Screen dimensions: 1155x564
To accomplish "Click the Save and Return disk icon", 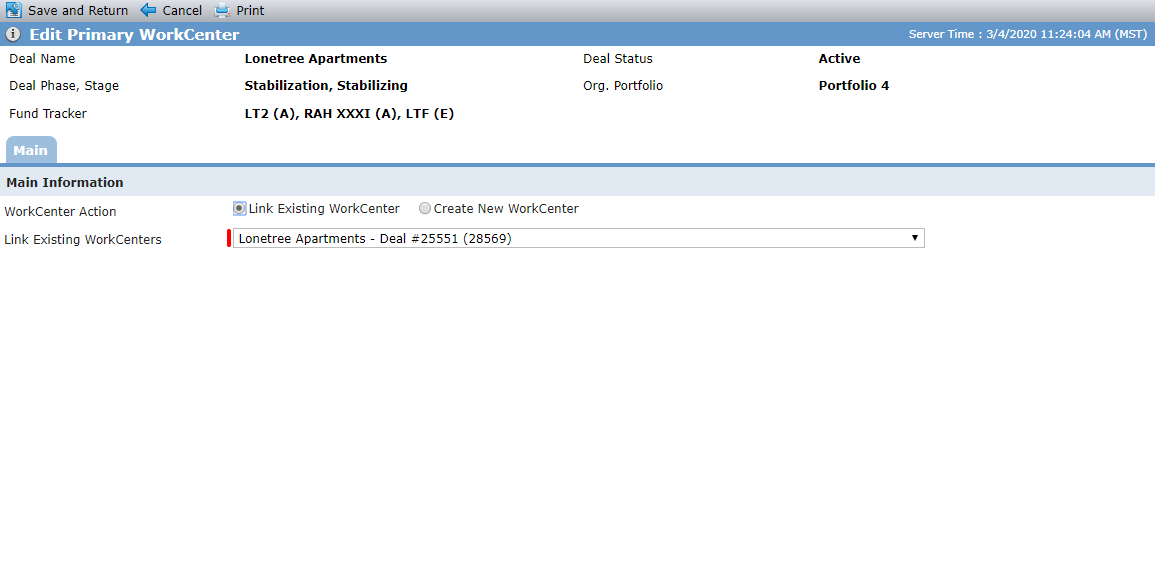I will 13,10.
